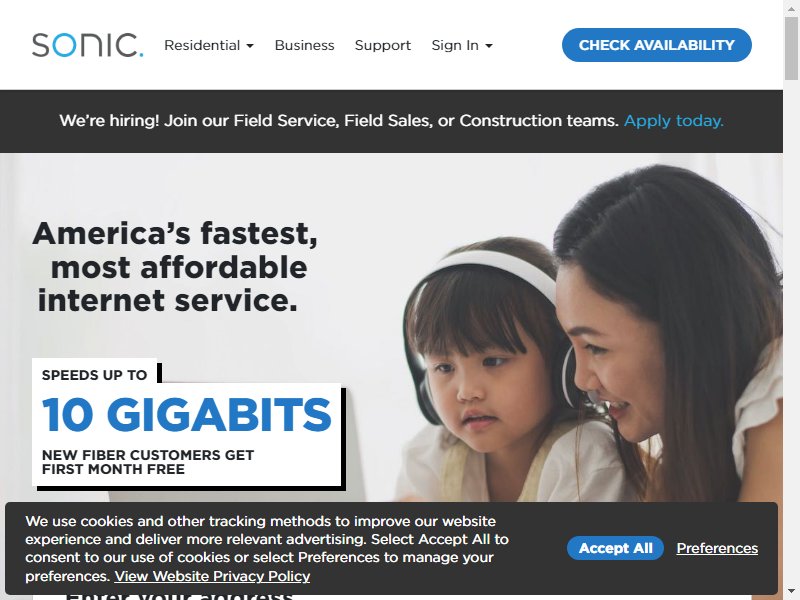This screenshot has height=600, width=800.
Task: Click the vertical scrollbar thumb
Action: [791, 47]
